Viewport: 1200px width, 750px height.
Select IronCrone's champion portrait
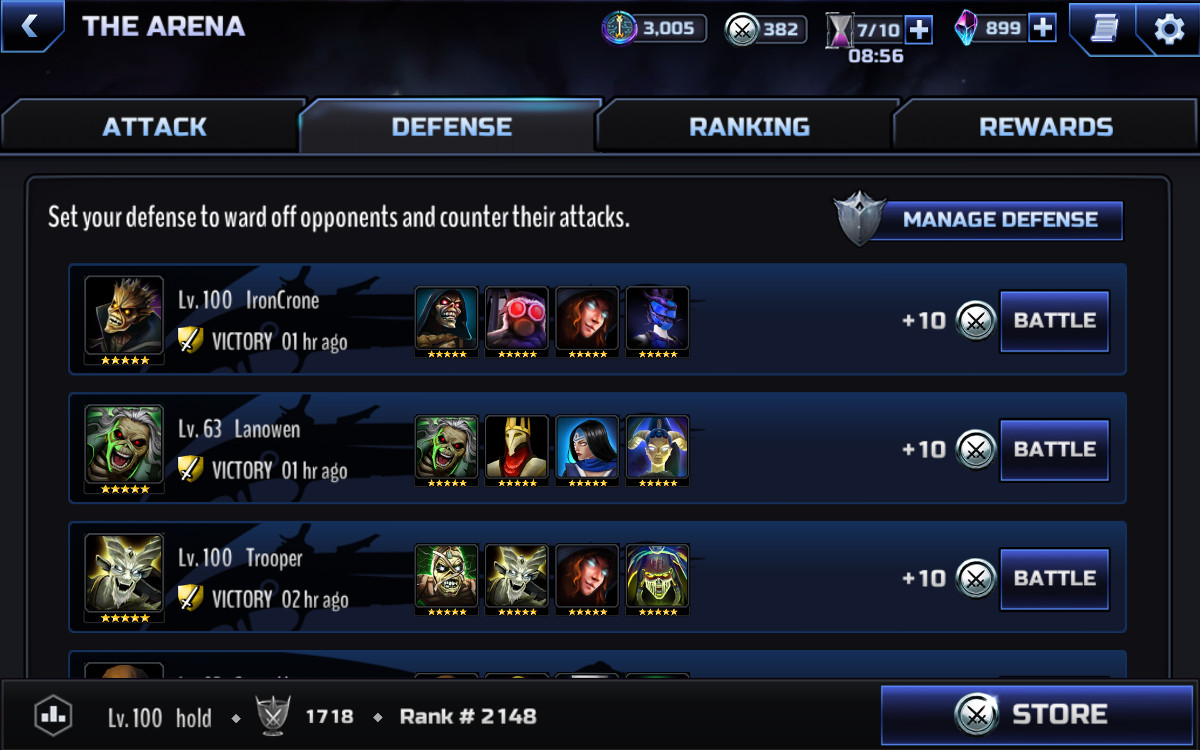124,320
